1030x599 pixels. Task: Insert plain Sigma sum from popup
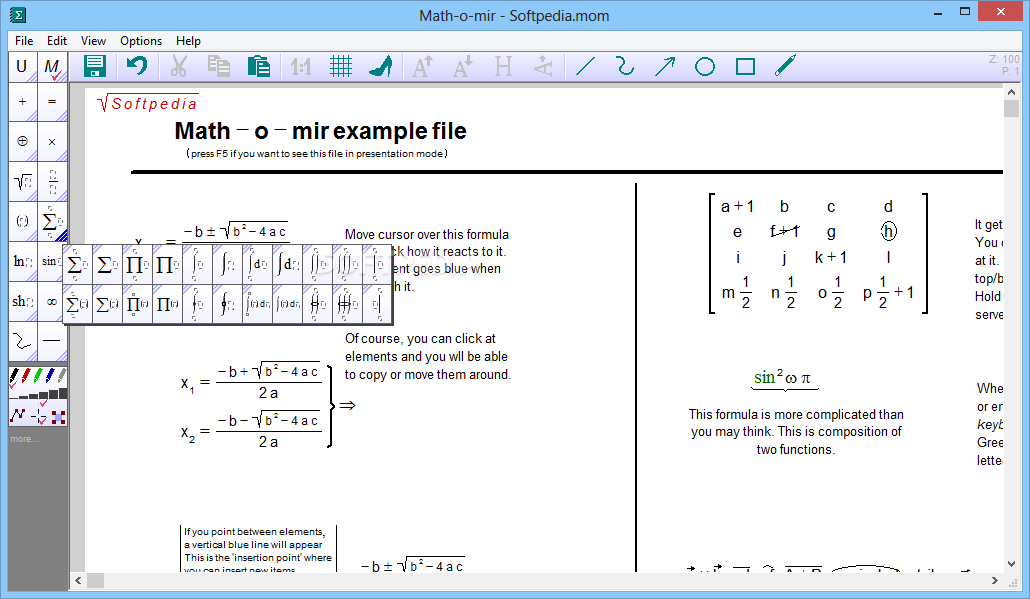106,265
